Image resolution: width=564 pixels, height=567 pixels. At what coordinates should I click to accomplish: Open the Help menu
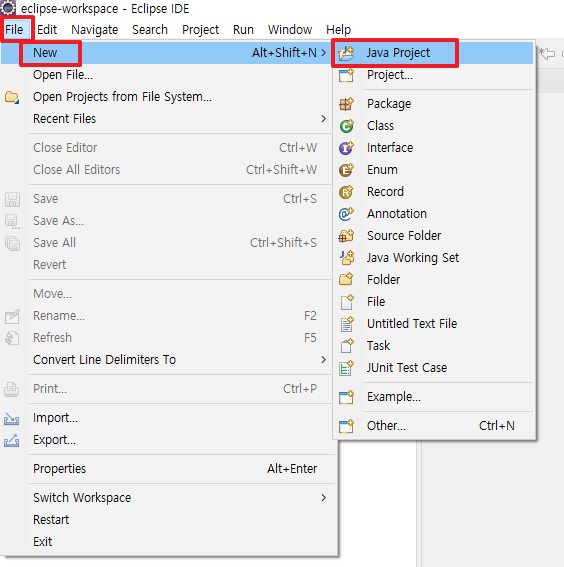(338, 30)
